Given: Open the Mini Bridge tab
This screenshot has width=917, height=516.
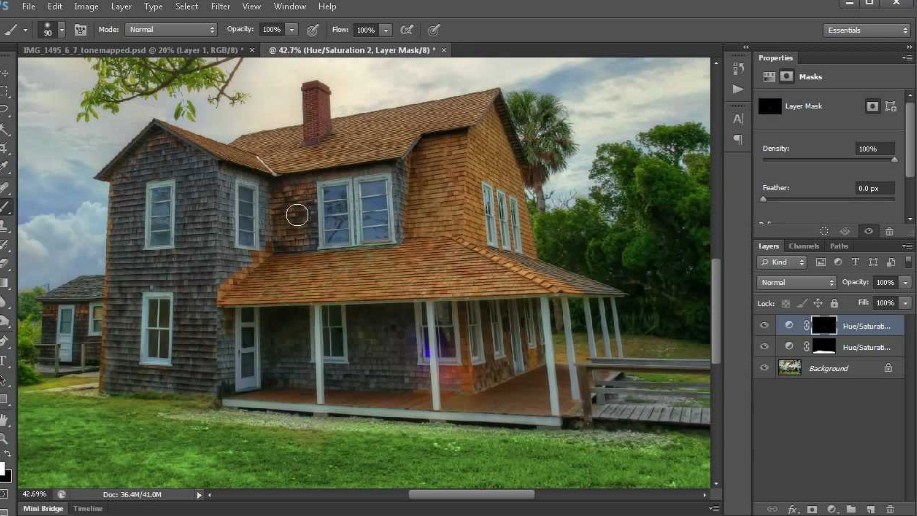Looking at the screenshot, I should tap(43, 508).
